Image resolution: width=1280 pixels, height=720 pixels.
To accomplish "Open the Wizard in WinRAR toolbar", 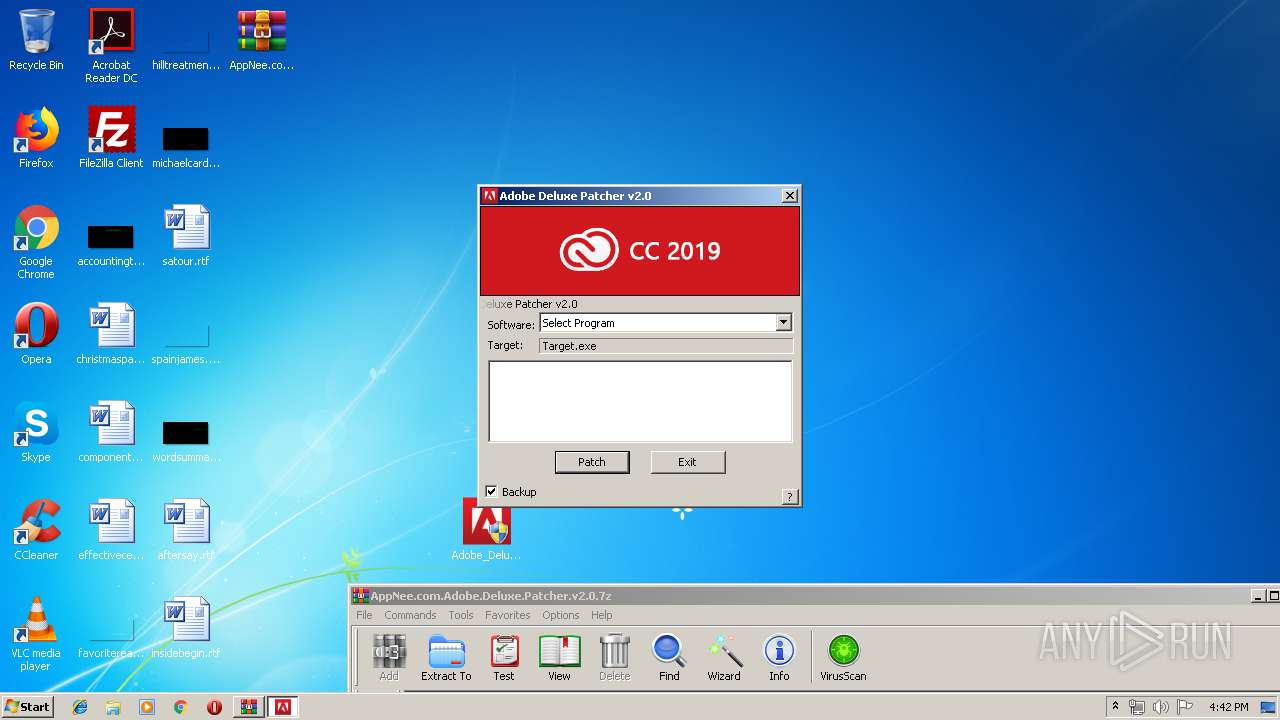I will [724, 658].
